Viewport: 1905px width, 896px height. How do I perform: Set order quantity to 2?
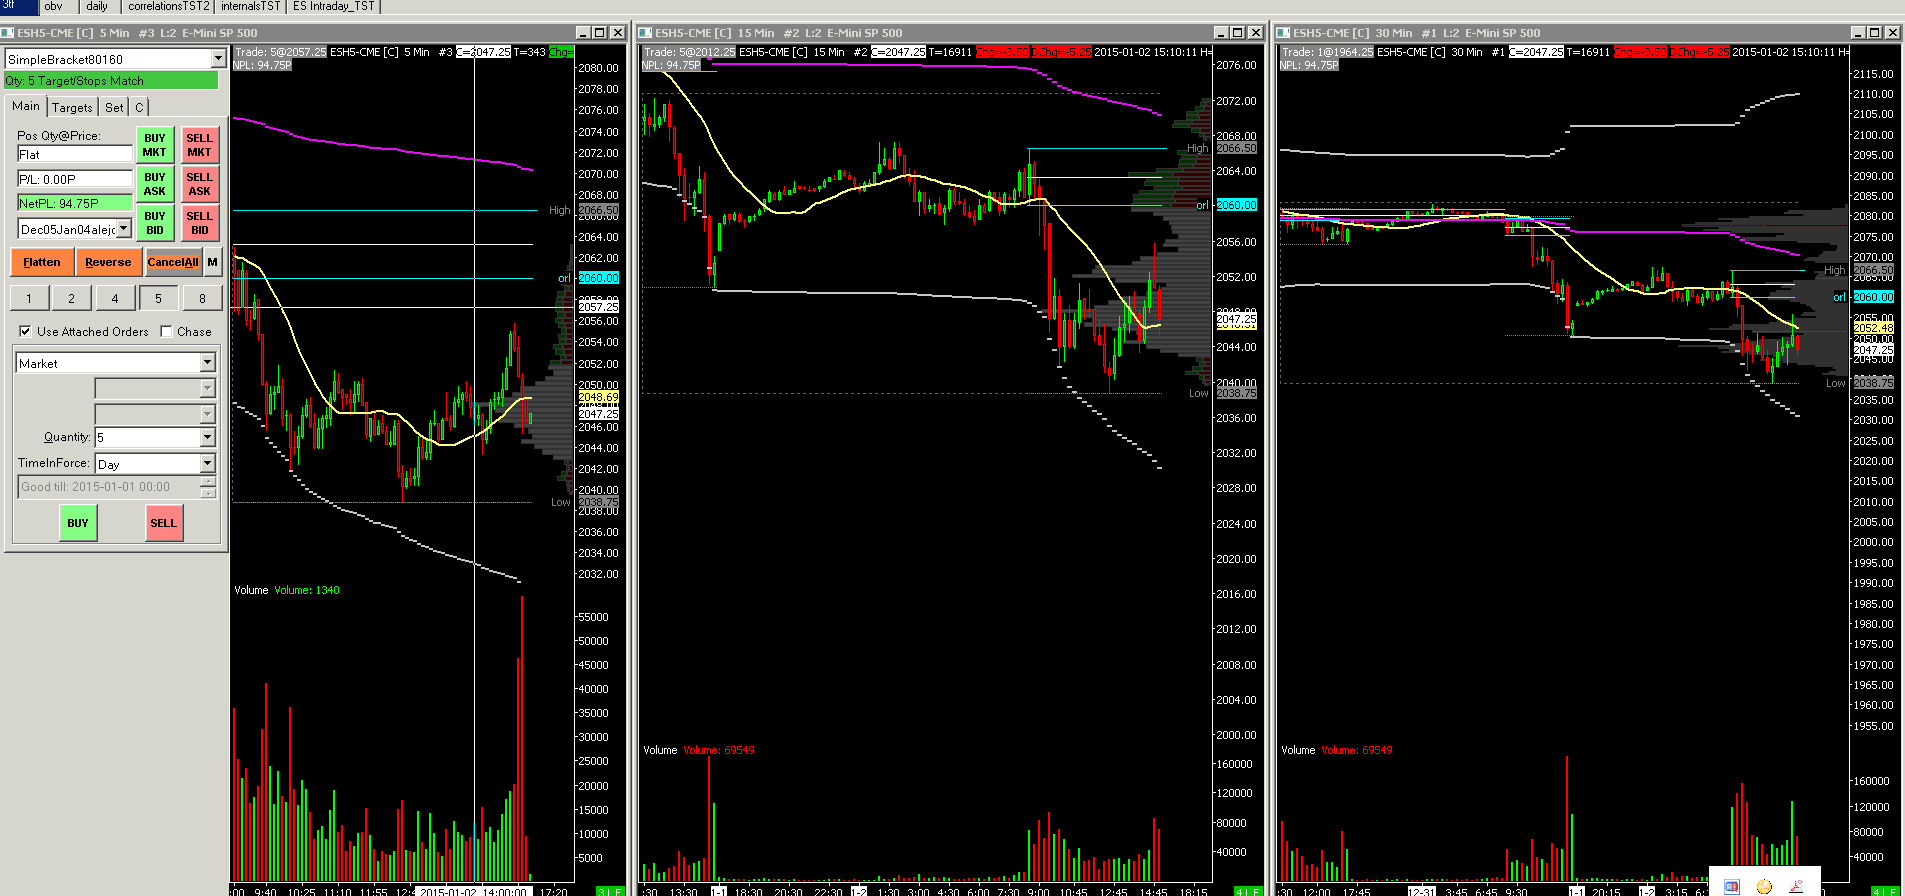click(x=71, y=298)
